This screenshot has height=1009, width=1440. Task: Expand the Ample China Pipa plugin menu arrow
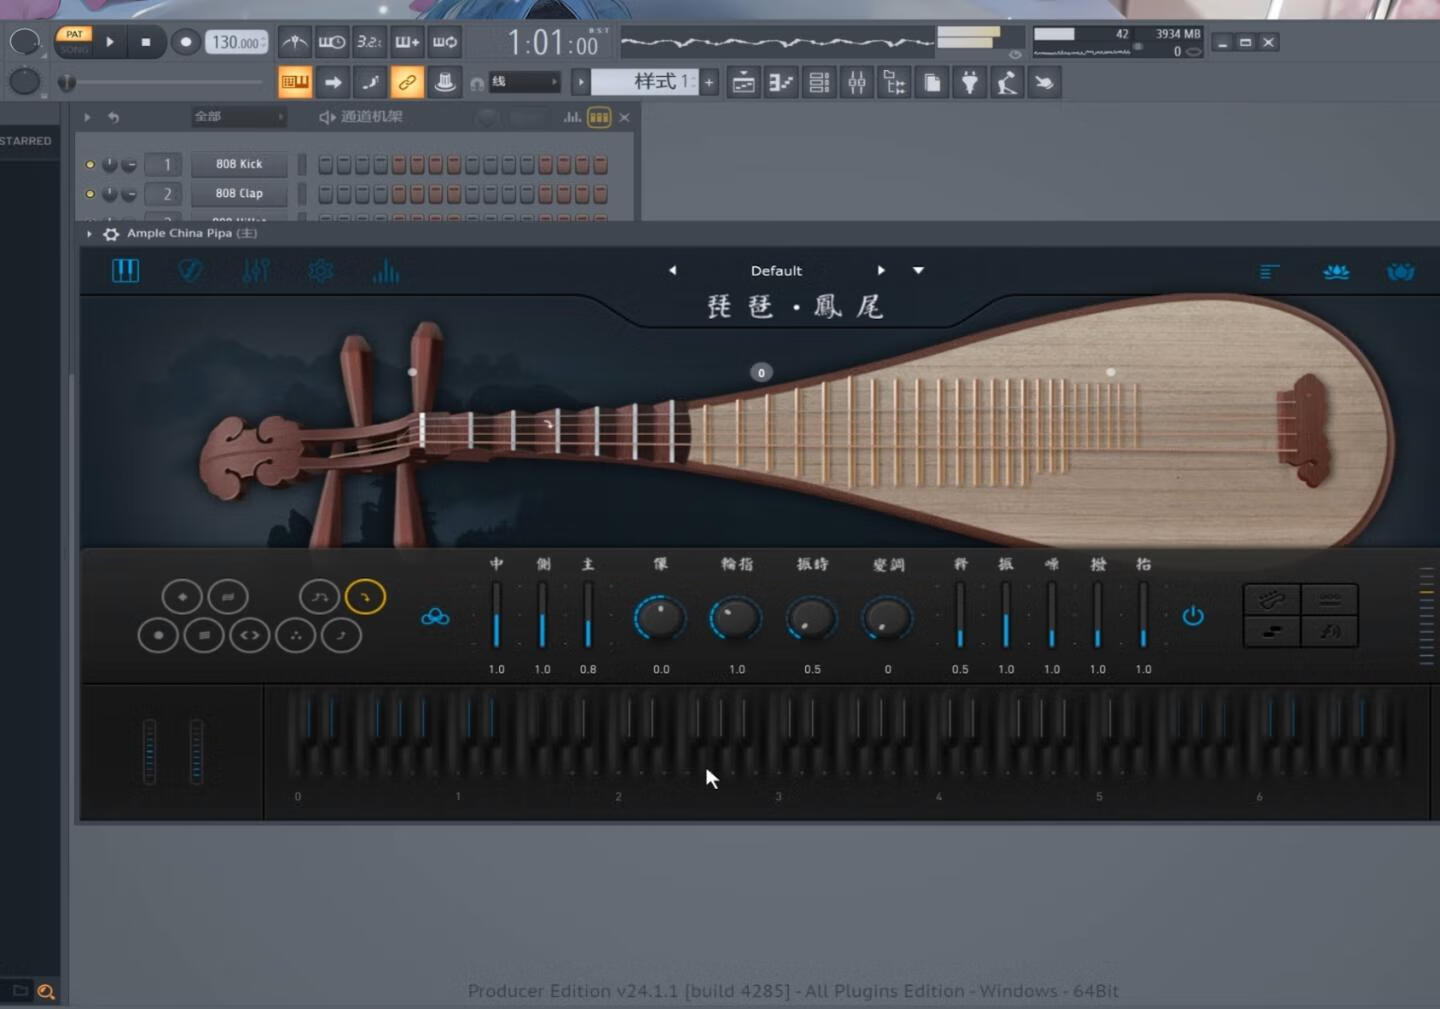(x=89, y=234)
